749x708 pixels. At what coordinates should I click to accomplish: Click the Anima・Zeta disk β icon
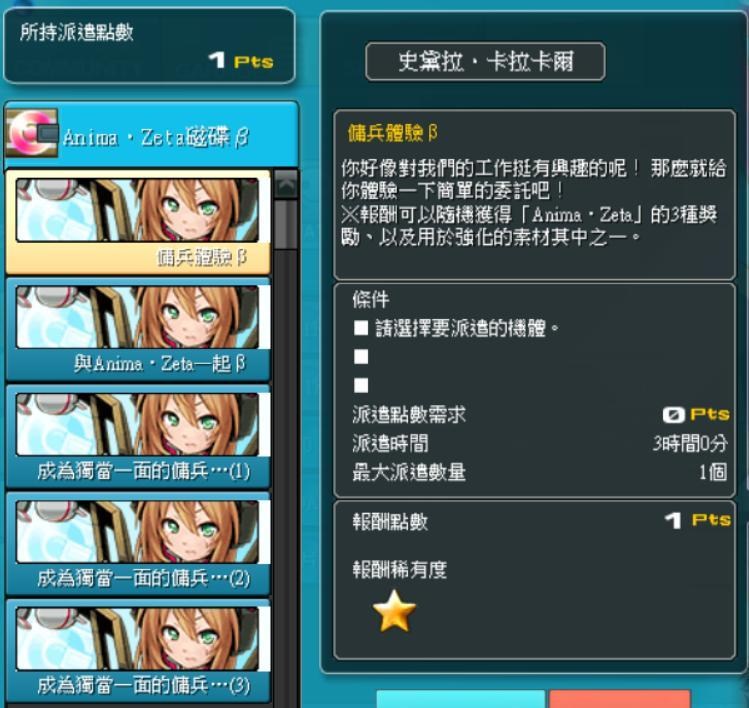(32, 133)
